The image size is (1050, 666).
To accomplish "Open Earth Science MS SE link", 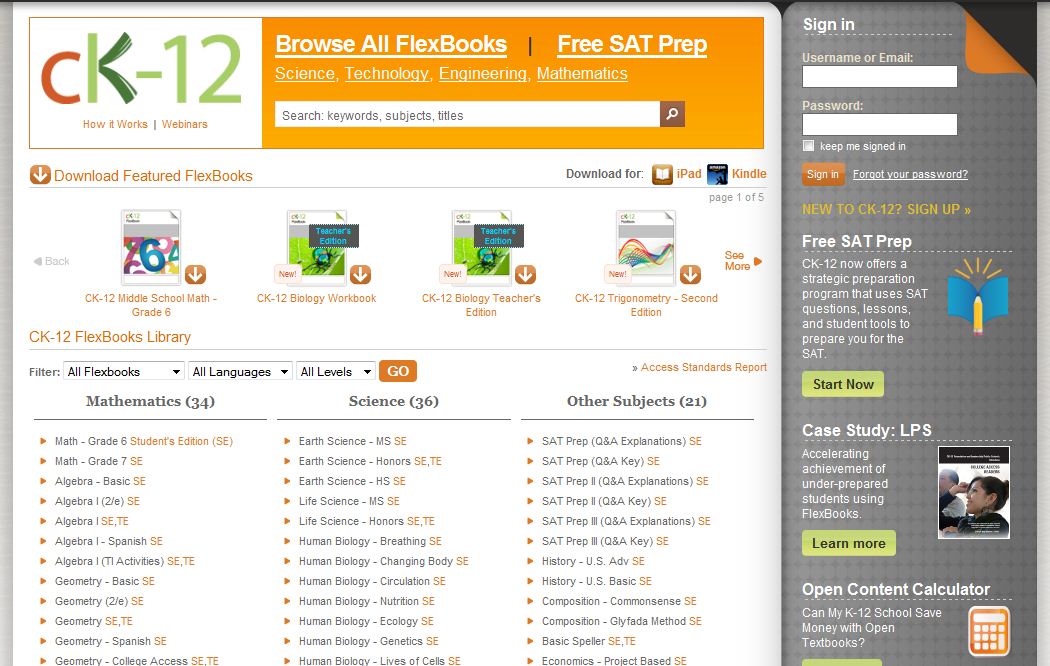I will click(353, 441).
